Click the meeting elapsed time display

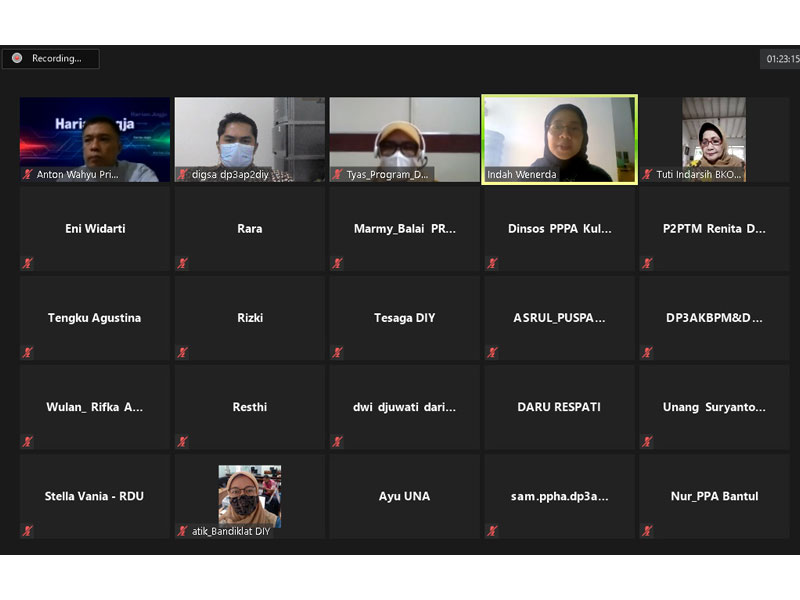pyautogui.click(x=782, y=59)
